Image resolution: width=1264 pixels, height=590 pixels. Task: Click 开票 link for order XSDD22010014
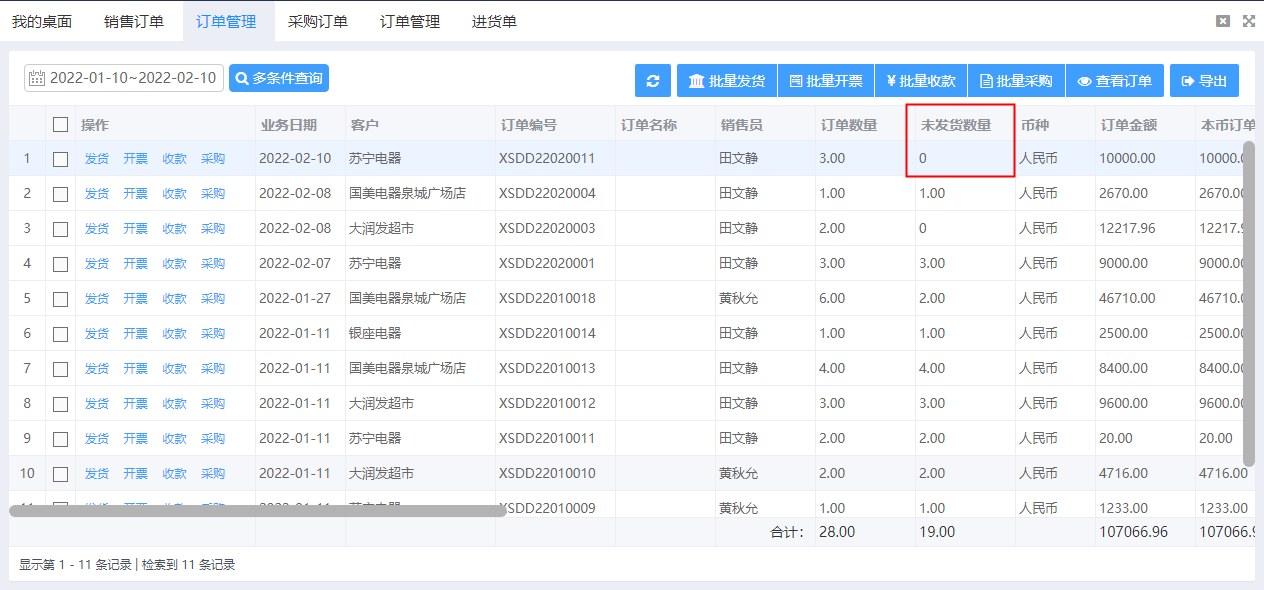[x=136, y=334]
